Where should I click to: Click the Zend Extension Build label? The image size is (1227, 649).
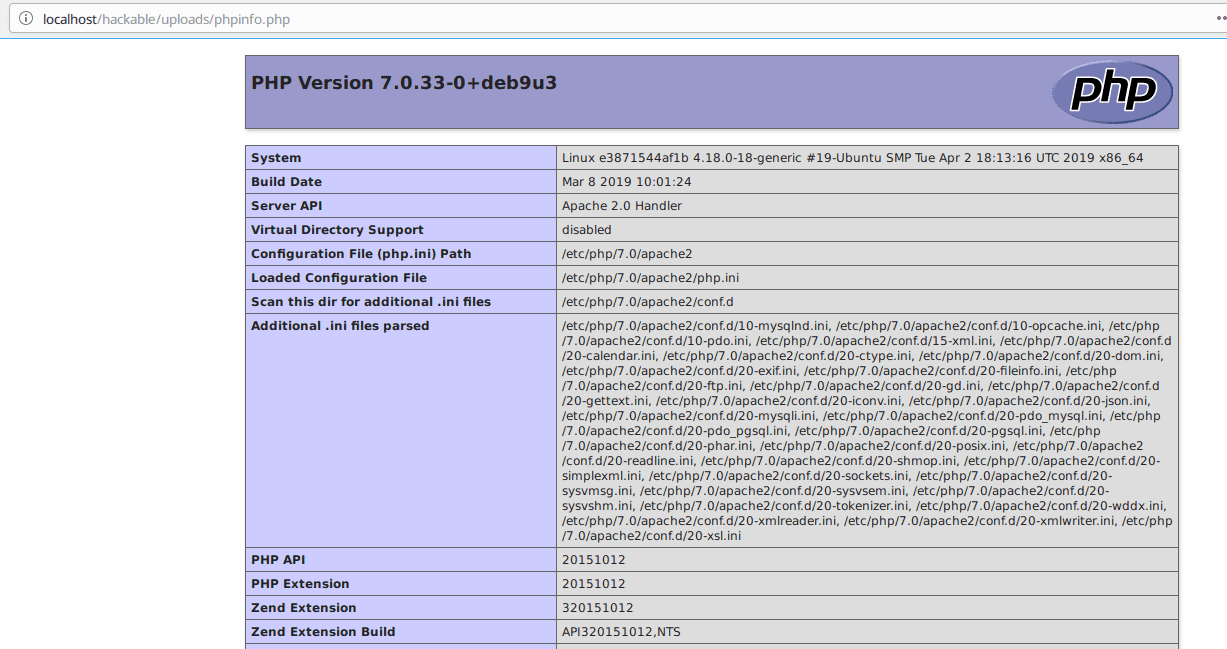pos(323,632)
